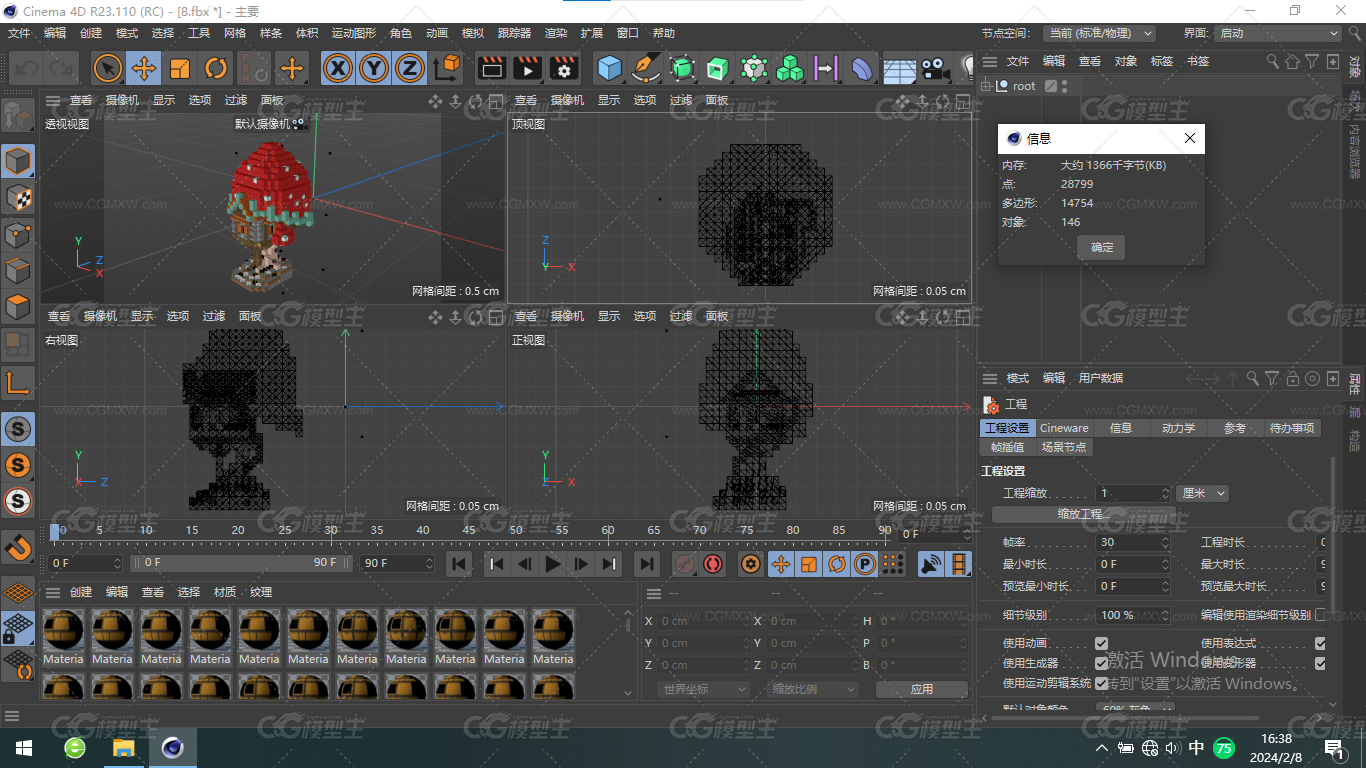
Task: Switch to the Cineware tab
Action: click(1064, 428)
